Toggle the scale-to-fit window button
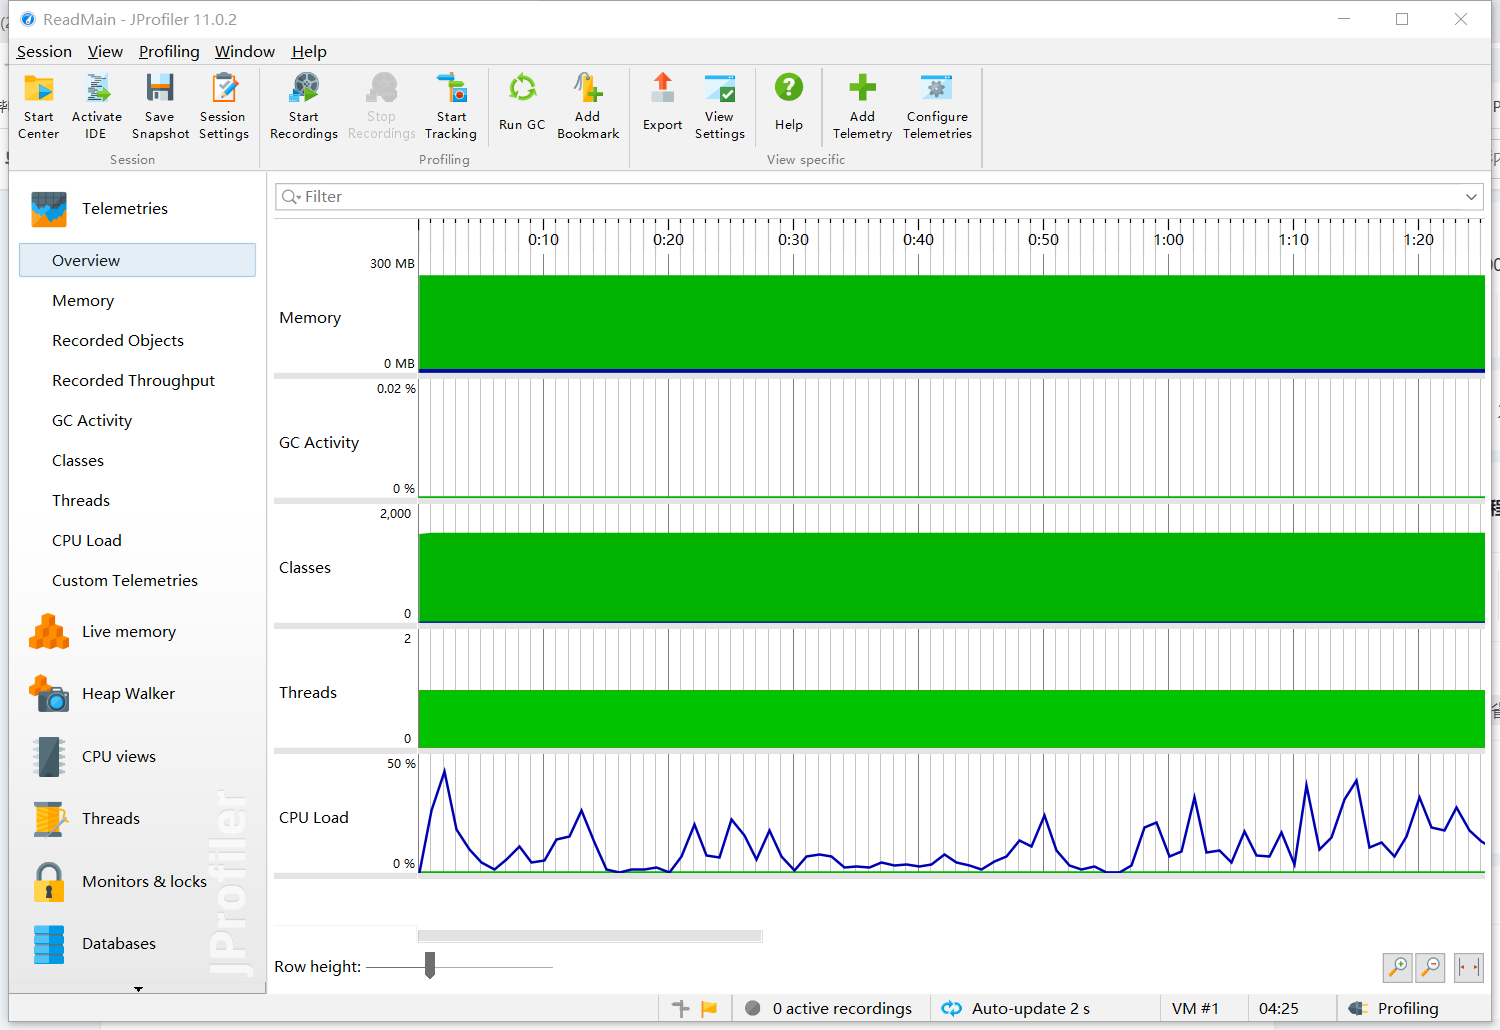 [1468, 967]
